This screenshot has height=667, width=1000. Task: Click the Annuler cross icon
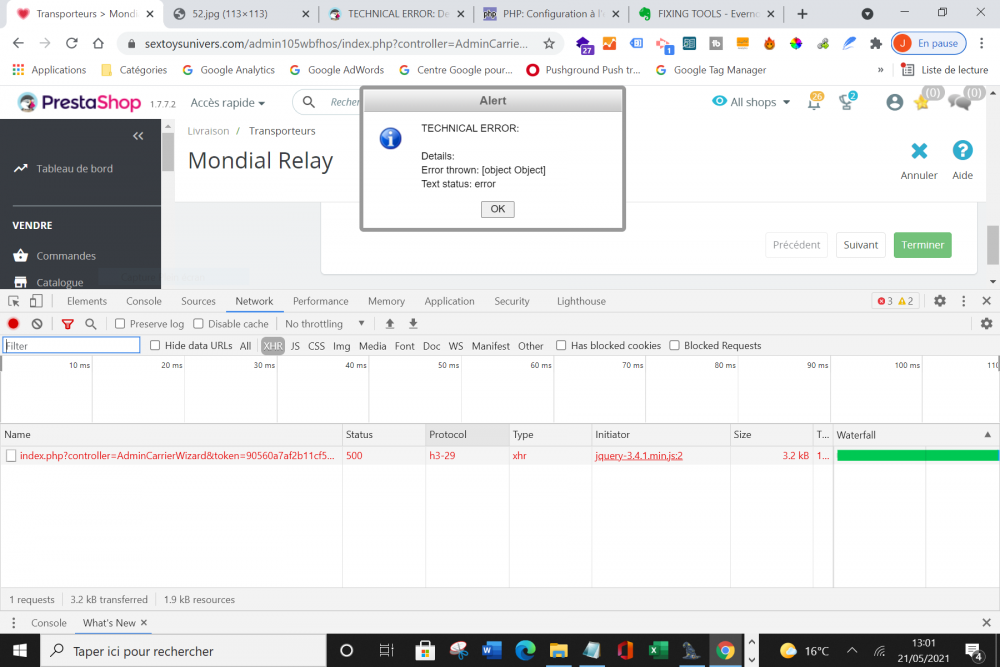point(919,151)
